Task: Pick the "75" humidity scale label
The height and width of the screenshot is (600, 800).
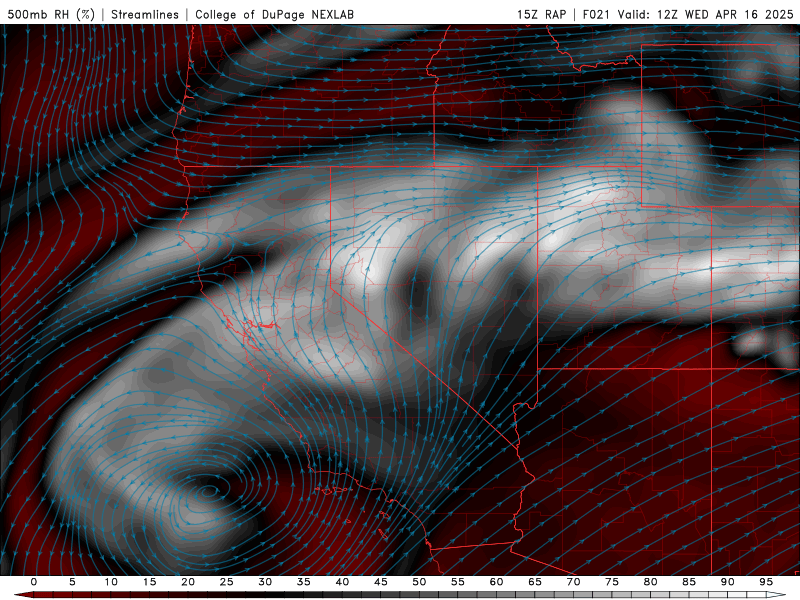Action: pyautogui.click(x=612, y=582)
